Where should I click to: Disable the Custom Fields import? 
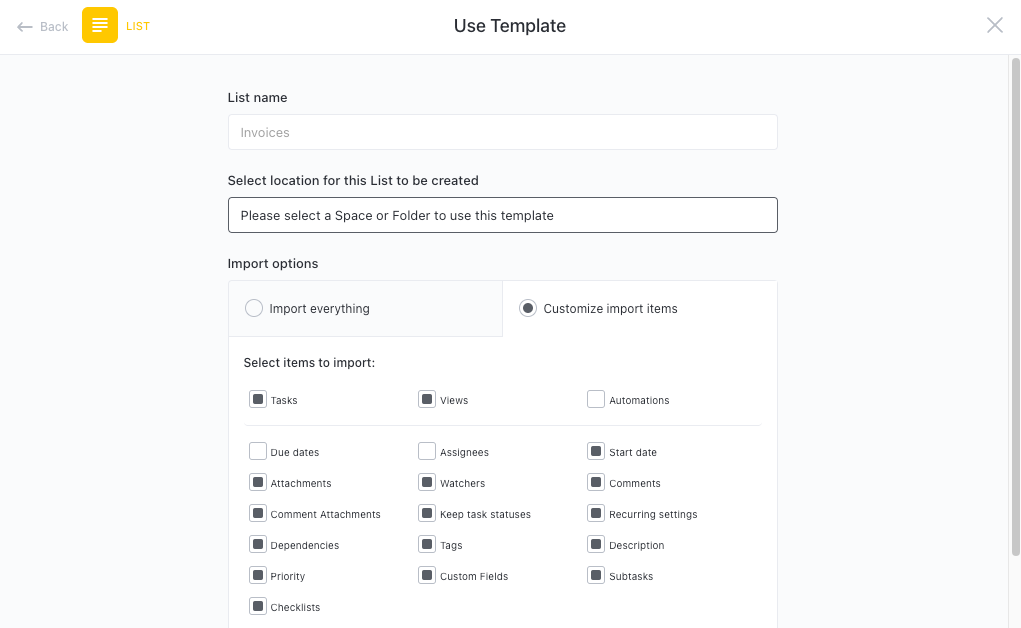pos(427,576)
